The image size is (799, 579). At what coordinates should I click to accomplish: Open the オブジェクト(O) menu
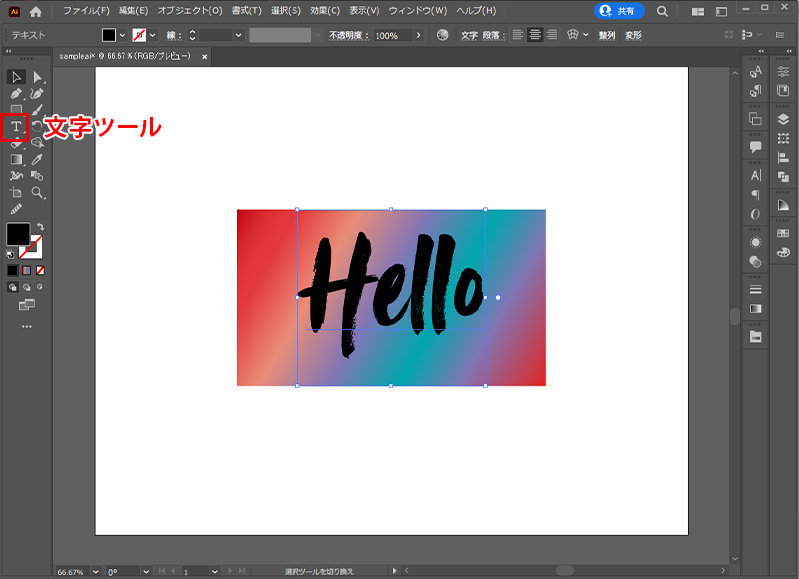pyautogui.click(x=190, y=11)
